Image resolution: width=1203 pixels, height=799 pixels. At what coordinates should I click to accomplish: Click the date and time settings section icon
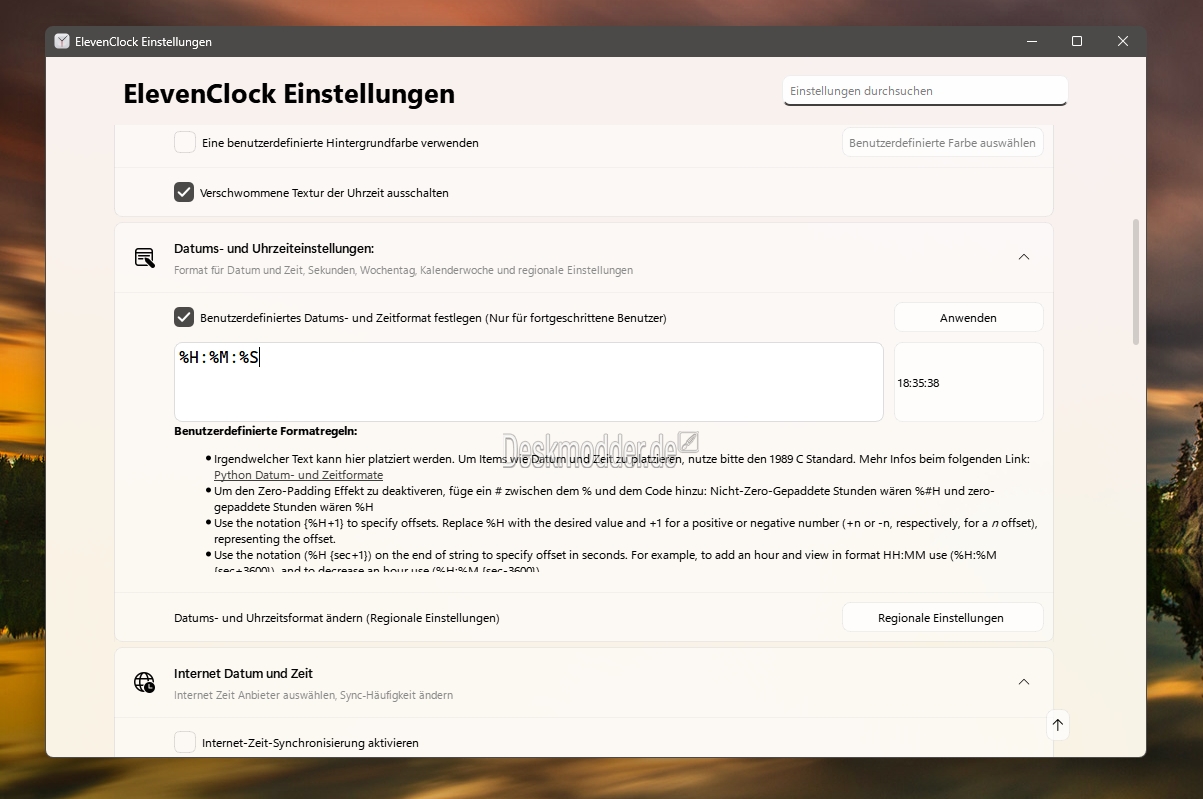click(145, 258)
